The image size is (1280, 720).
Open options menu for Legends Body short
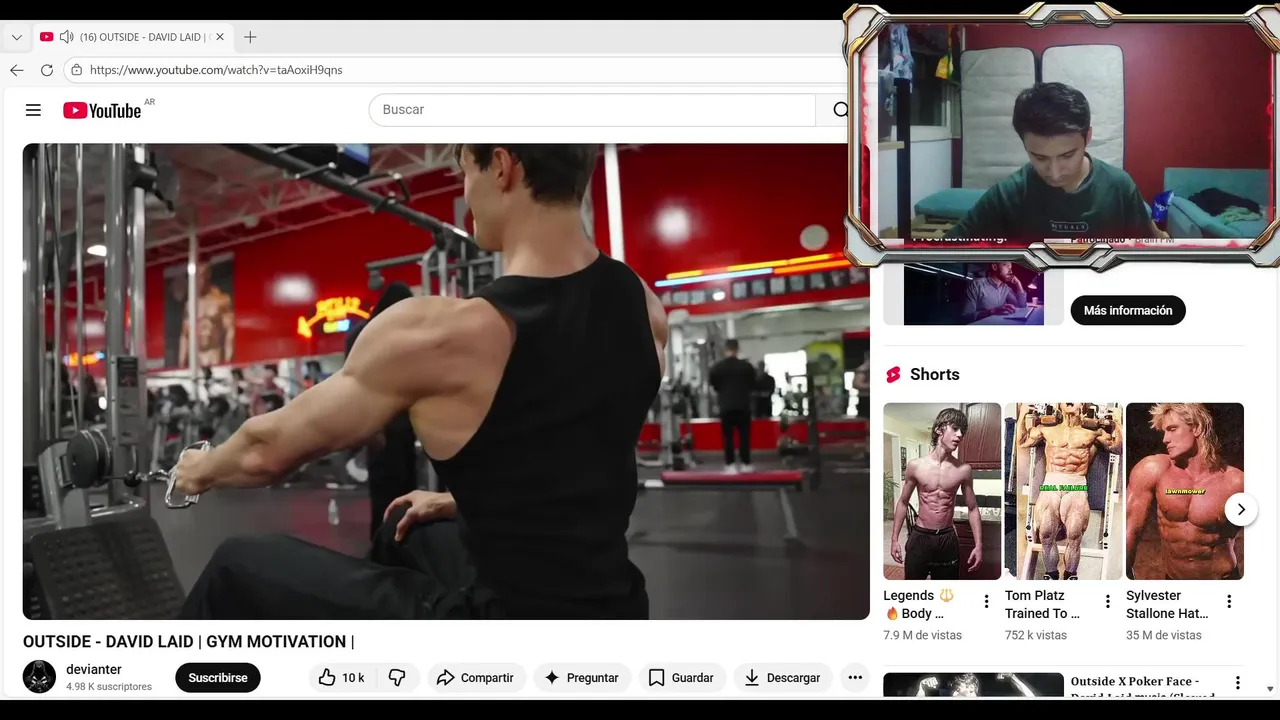986,601
